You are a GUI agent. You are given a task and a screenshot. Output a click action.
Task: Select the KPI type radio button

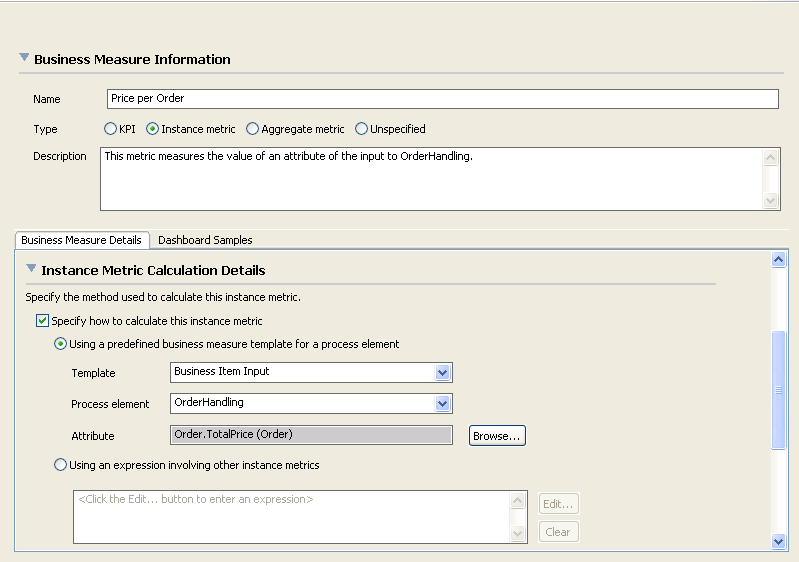click(110, 129)
